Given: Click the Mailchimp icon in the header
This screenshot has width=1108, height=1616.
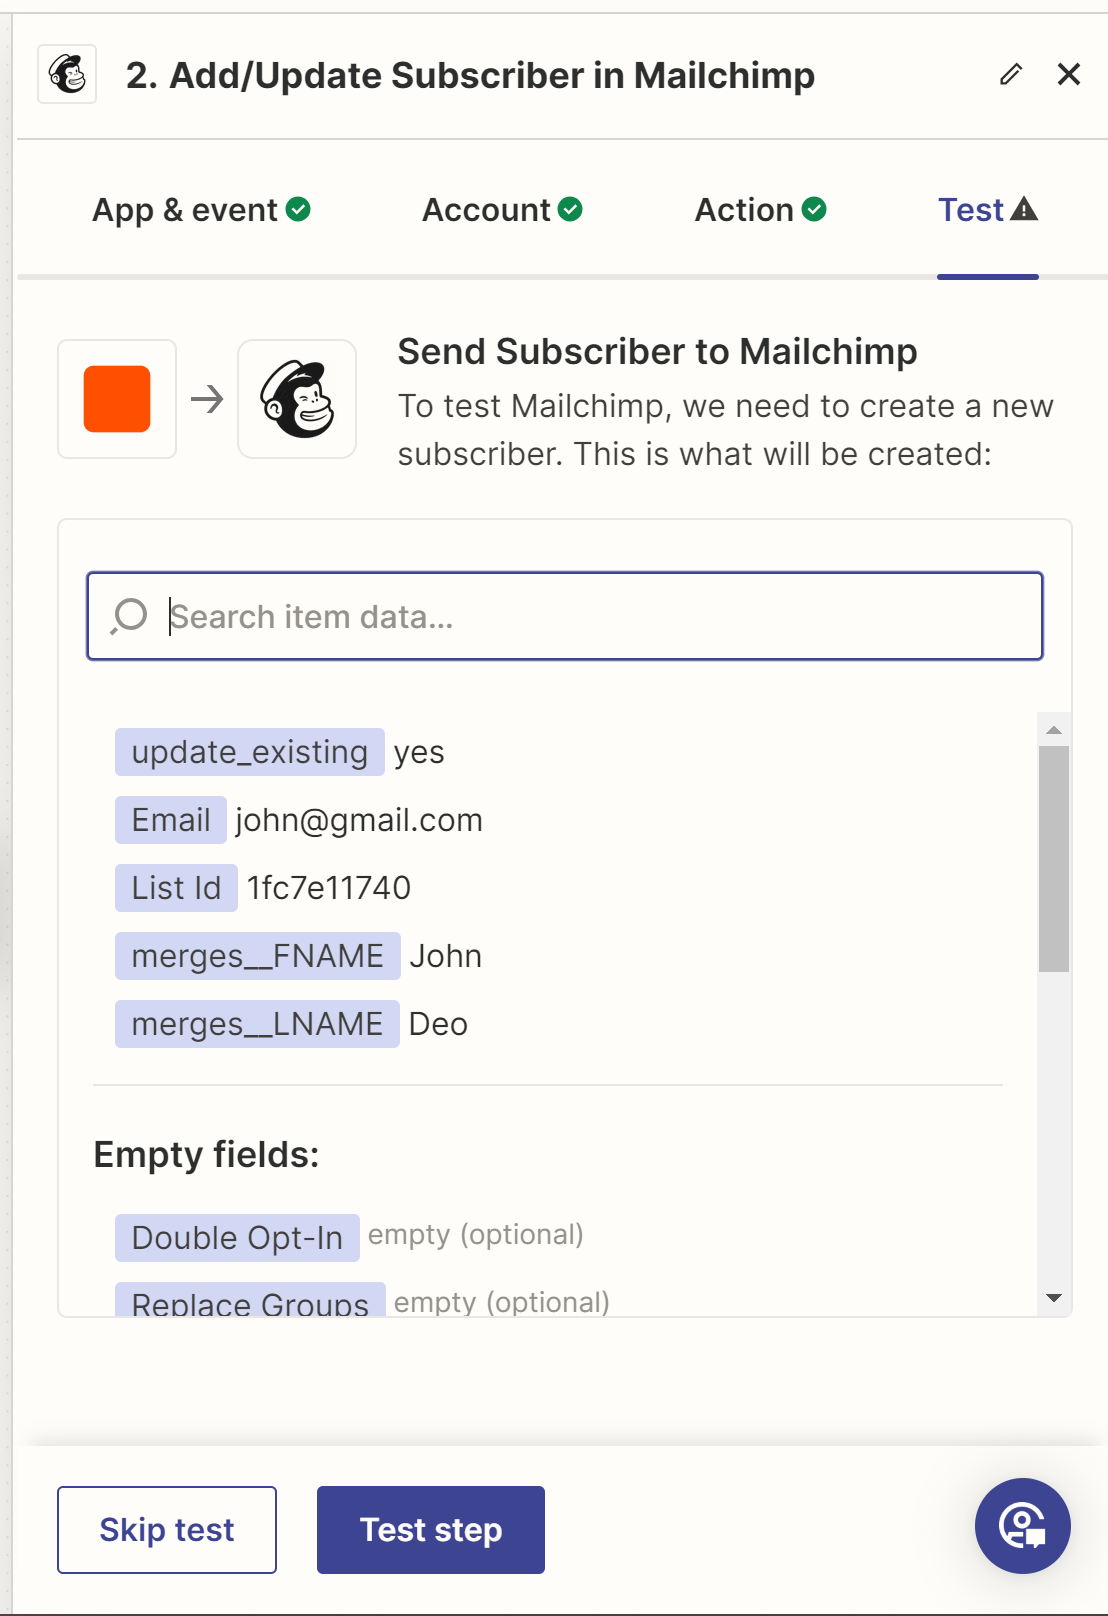Looking at the screenshot, I should (x=67, y=74).
